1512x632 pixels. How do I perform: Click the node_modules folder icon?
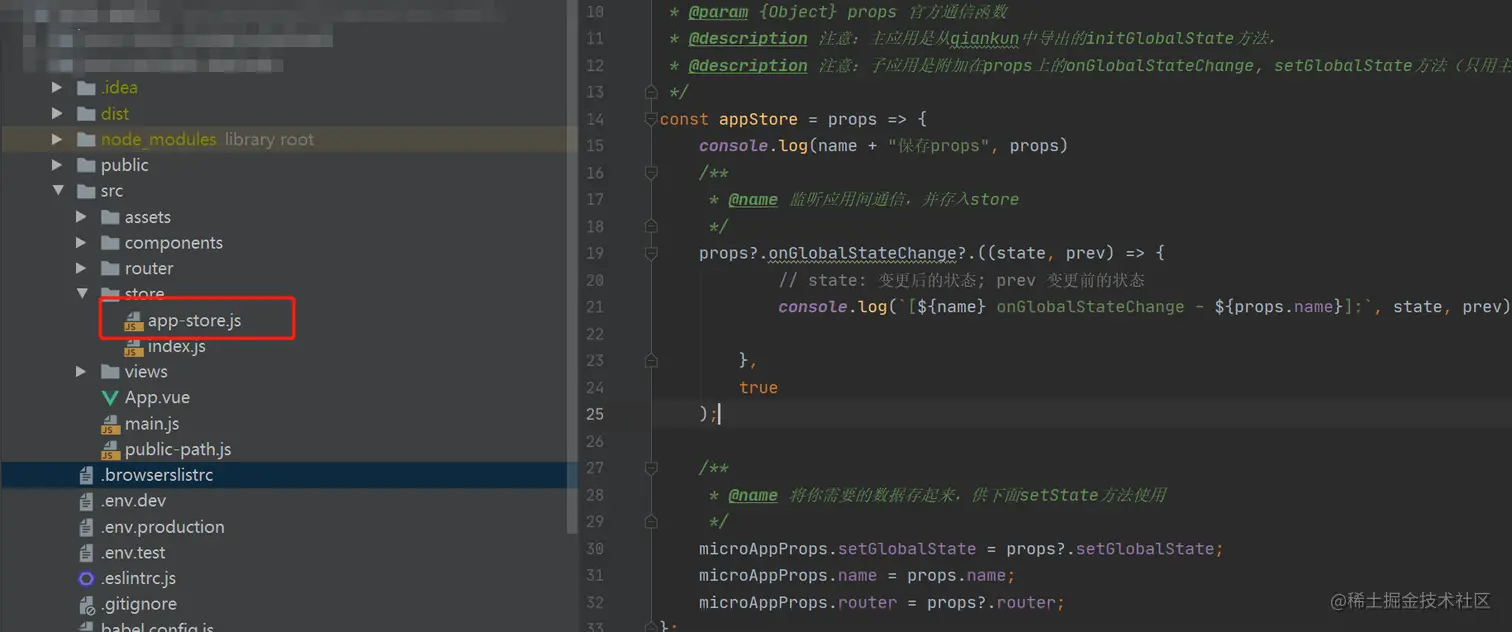[x=86, y=140]
